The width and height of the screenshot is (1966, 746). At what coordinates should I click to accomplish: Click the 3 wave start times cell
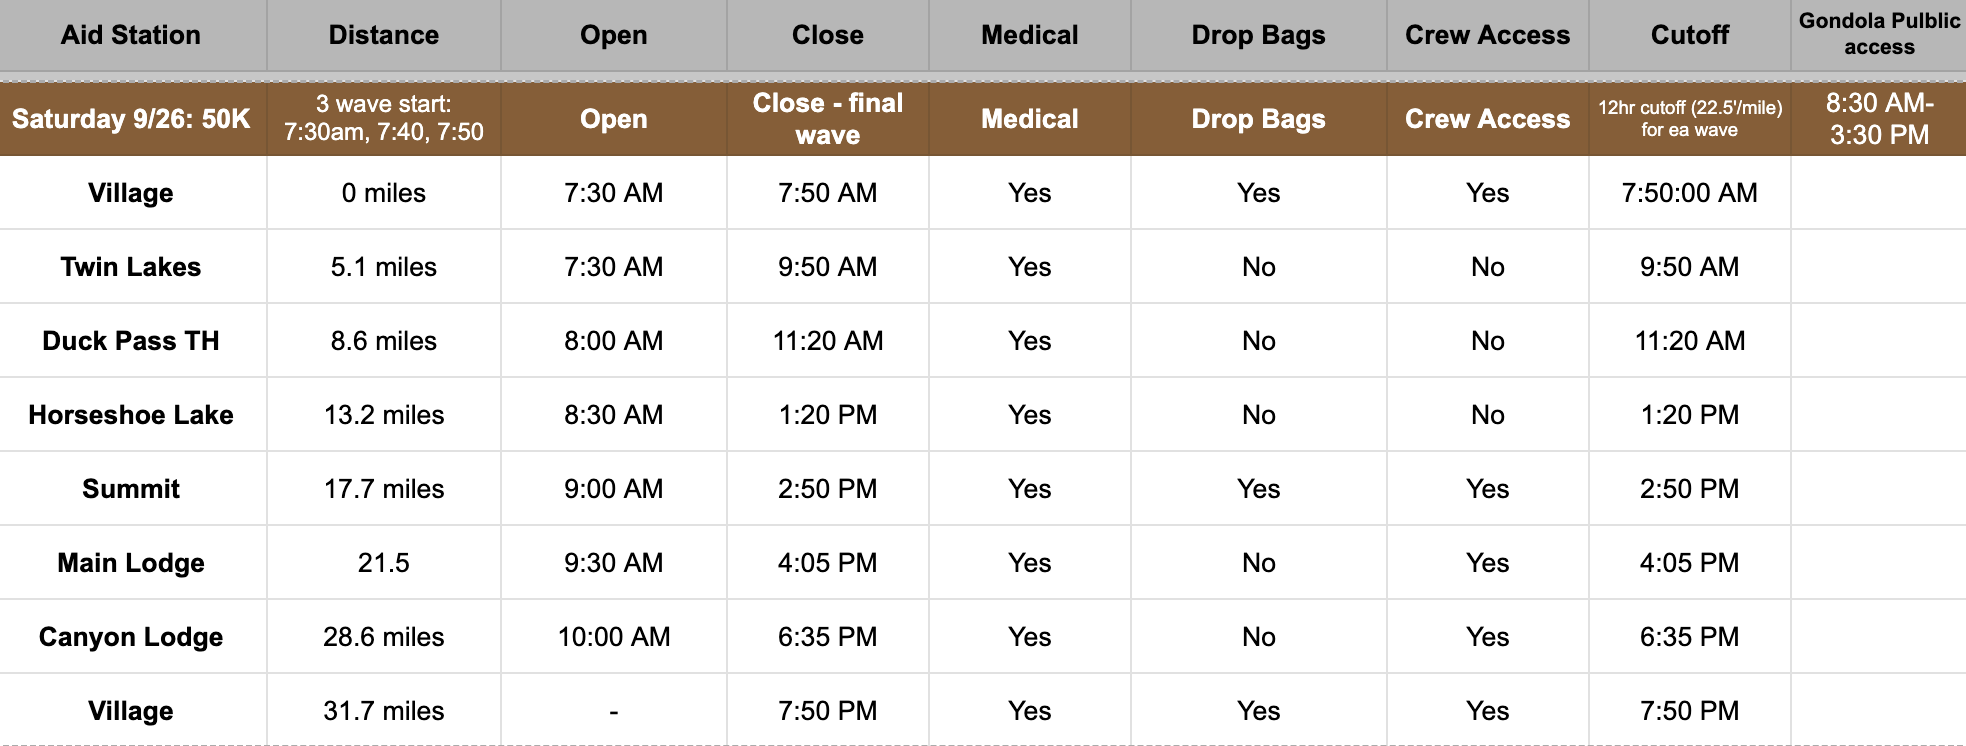point(384,118)
